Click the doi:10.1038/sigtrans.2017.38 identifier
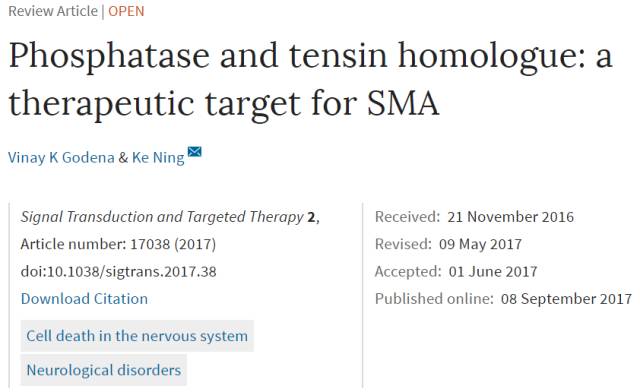This screenshot has height=392, width=640. pos(118,272)
